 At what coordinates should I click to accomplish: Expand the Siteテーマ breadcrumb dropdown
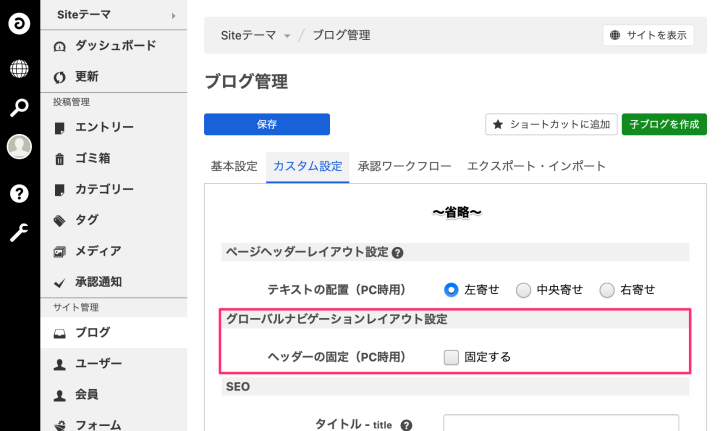[x=287, y=36]
